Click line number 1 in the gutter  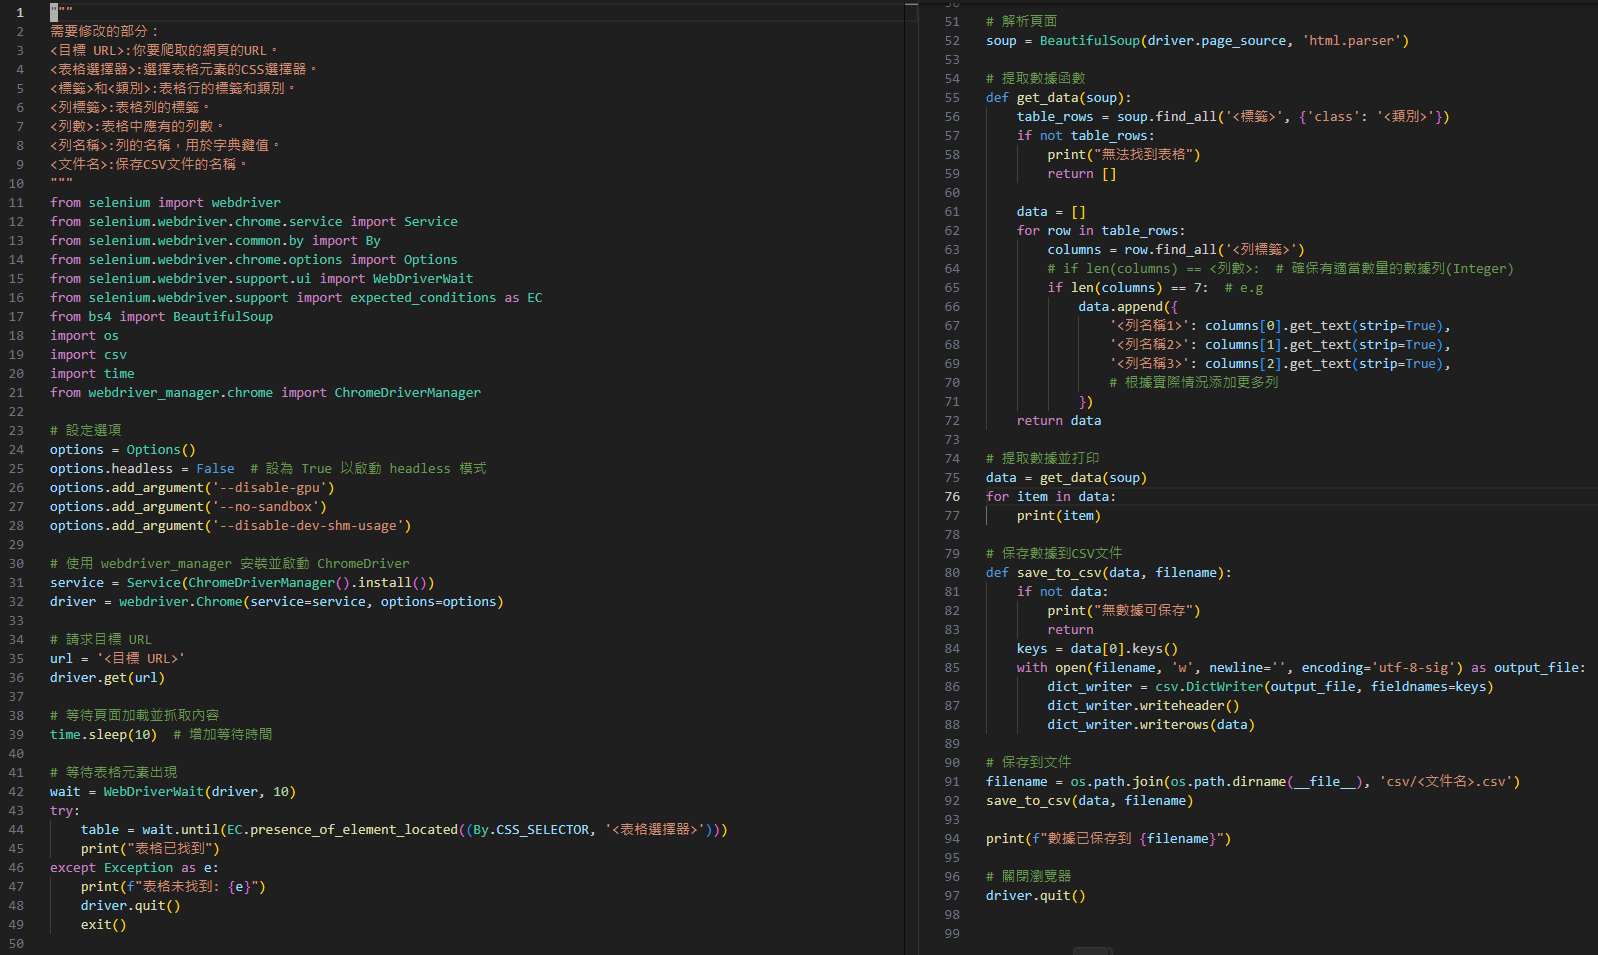click(19, 12)
